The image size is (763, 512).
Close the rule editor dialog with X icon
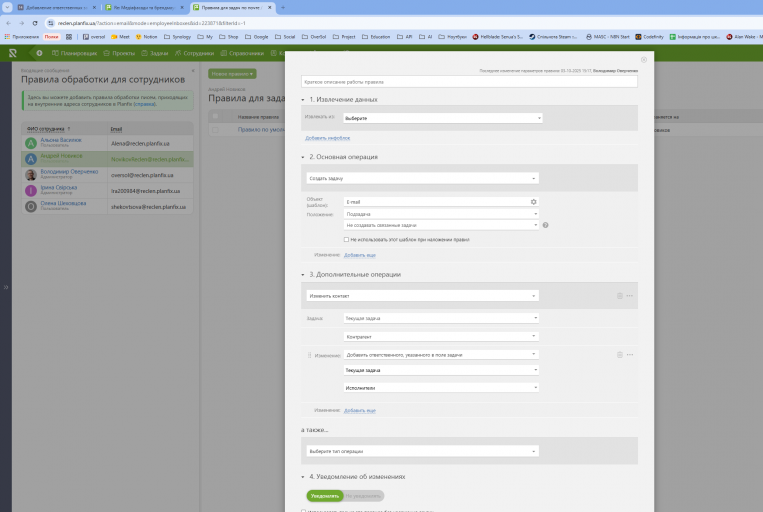coord(644,59)
